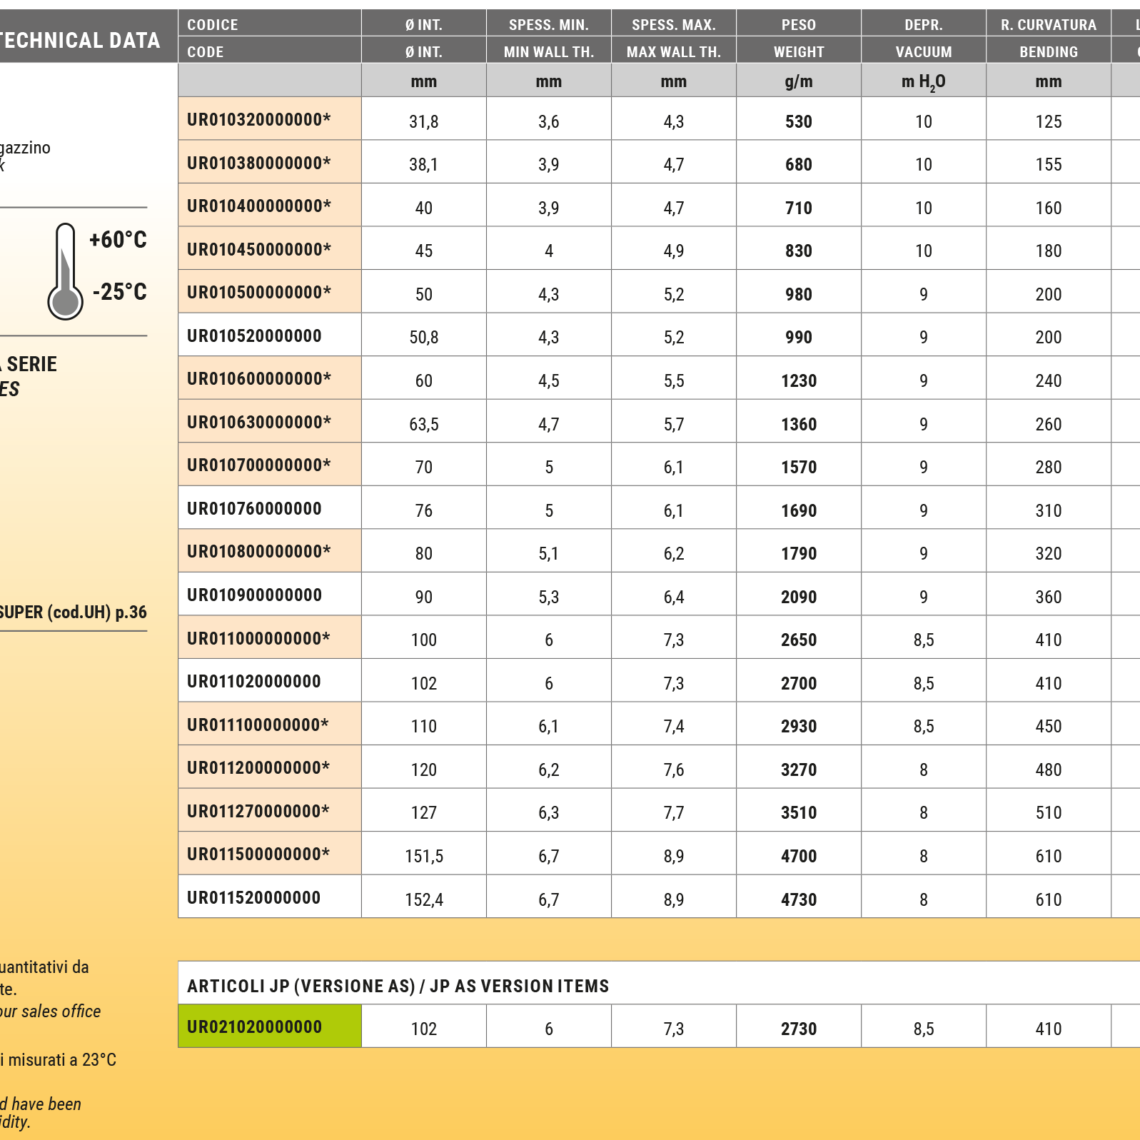Viewport: 1140px width, 1140px height.
Task: Open the SUPER (cod.UH) p.36 reference
Action: click(73, 612)
